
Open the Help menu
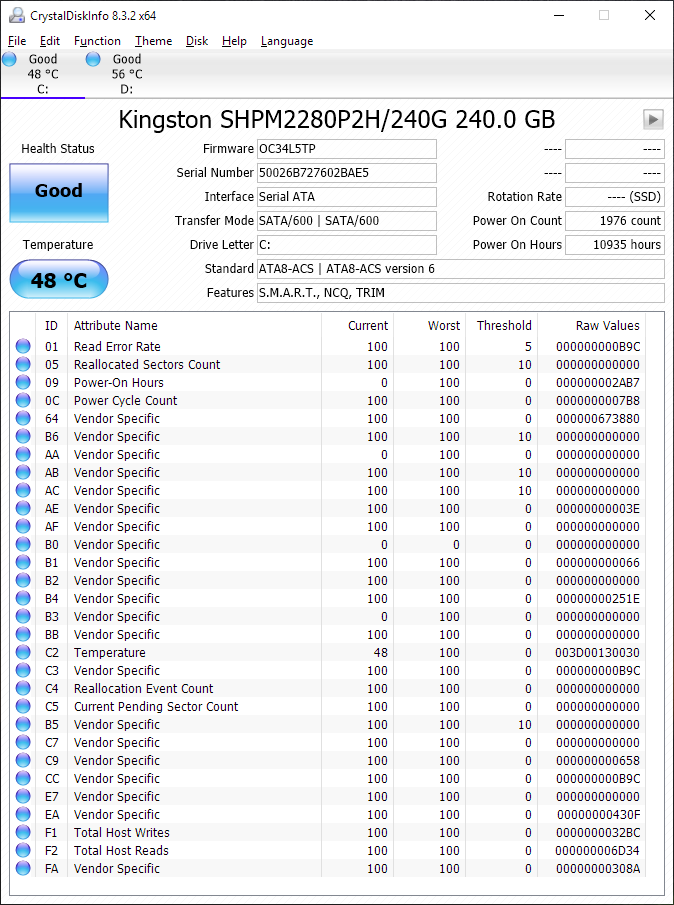pyautogui.click(x=234, y=41)
